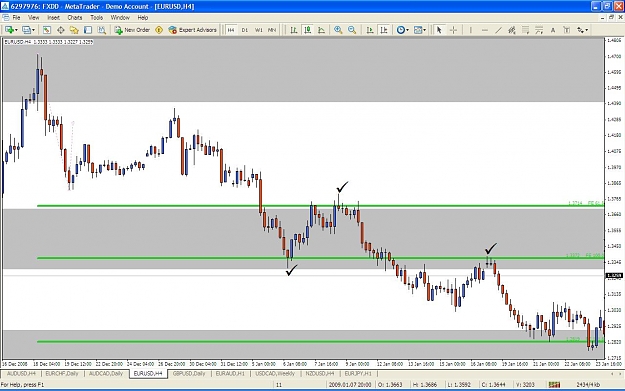Image resolution: width=625 pixels, height=391 pixels.
Task: Select the Text 'A' drawing tool
Action: point(553,30)
